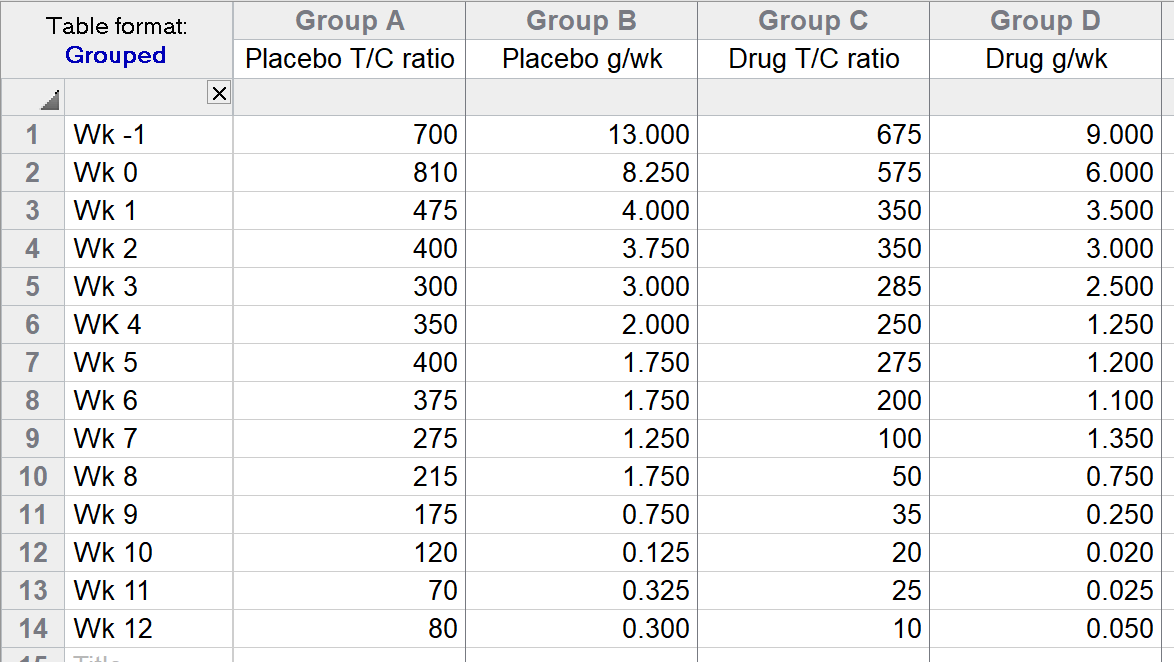Click the Placebo T/C ratio subcolumn title
Image resolution: width=1174 pixels, height=662 pixels.
347,58
